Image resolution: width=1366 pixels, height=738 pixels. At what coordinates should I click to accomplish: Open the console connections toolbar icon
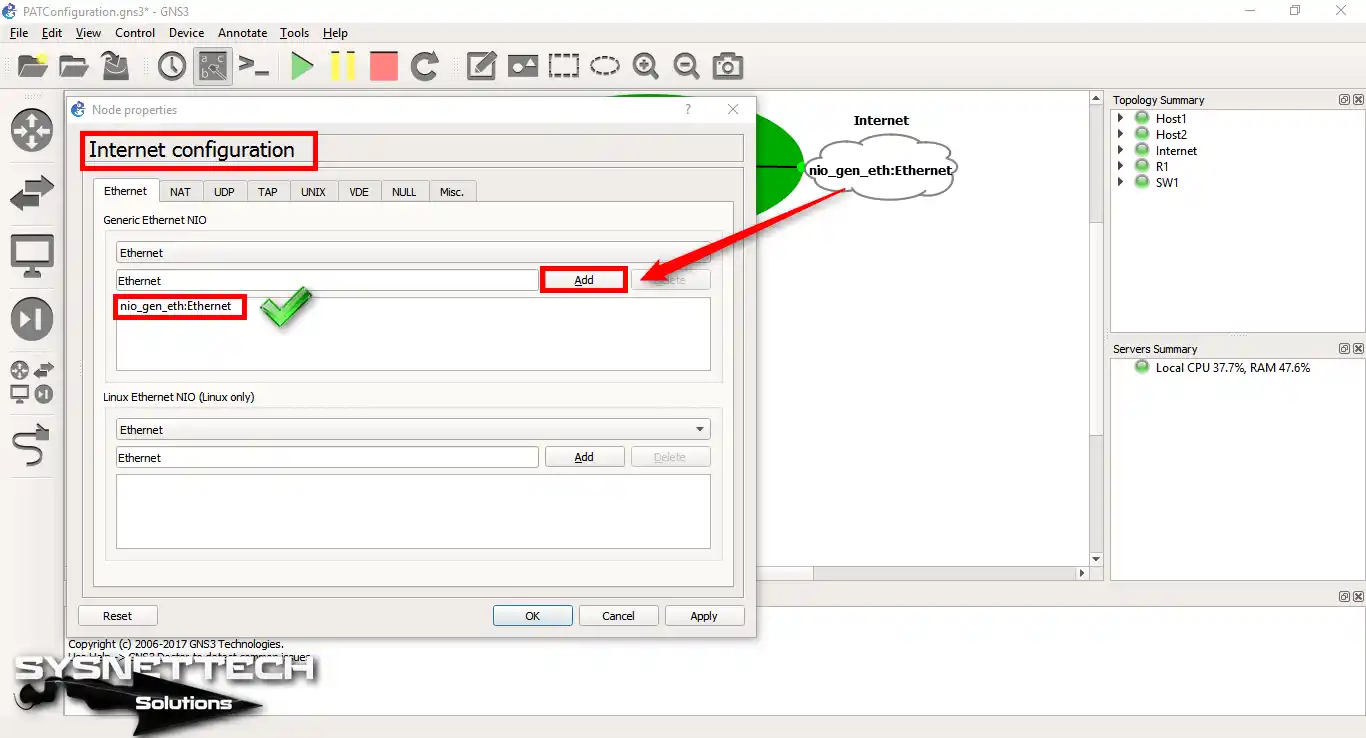253,66
